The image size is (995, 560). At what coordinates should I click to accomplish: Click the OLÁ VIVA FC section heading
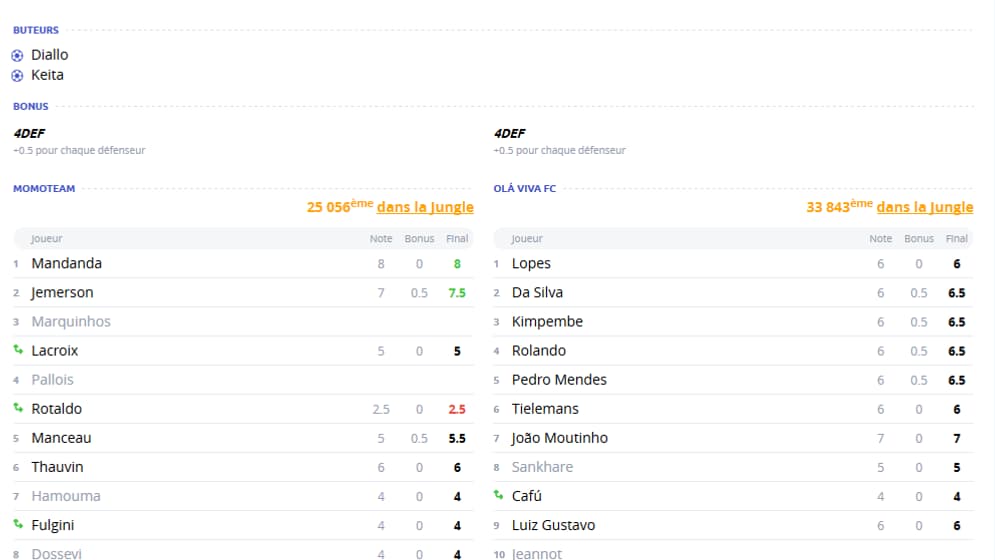tap(525, 189)
